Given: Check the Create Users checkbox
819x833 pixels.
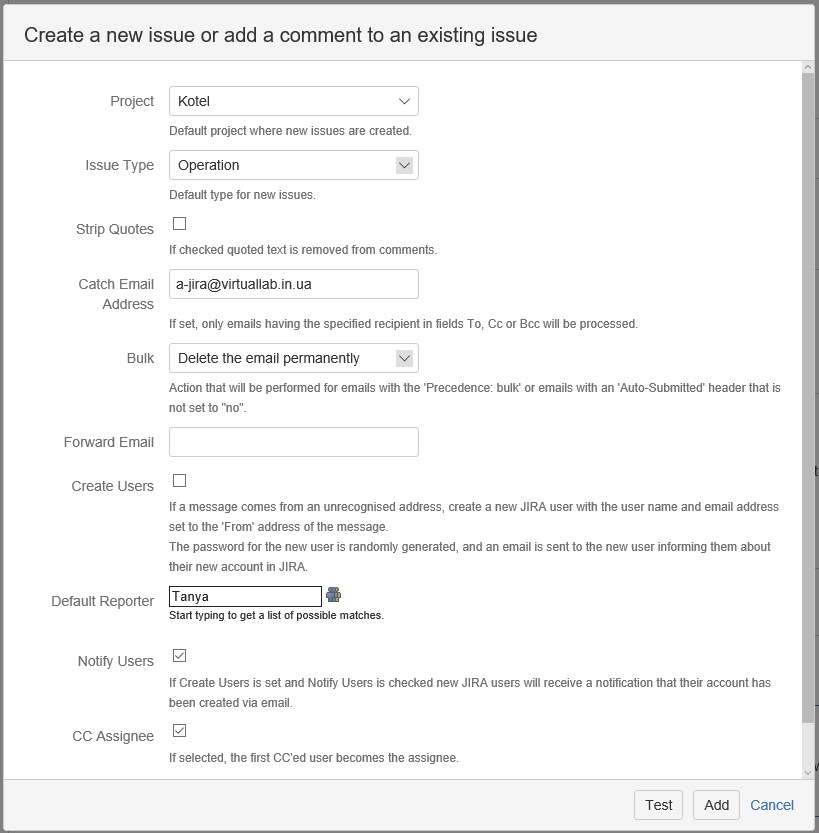Looking at the screenshot, I should point(180,481).
